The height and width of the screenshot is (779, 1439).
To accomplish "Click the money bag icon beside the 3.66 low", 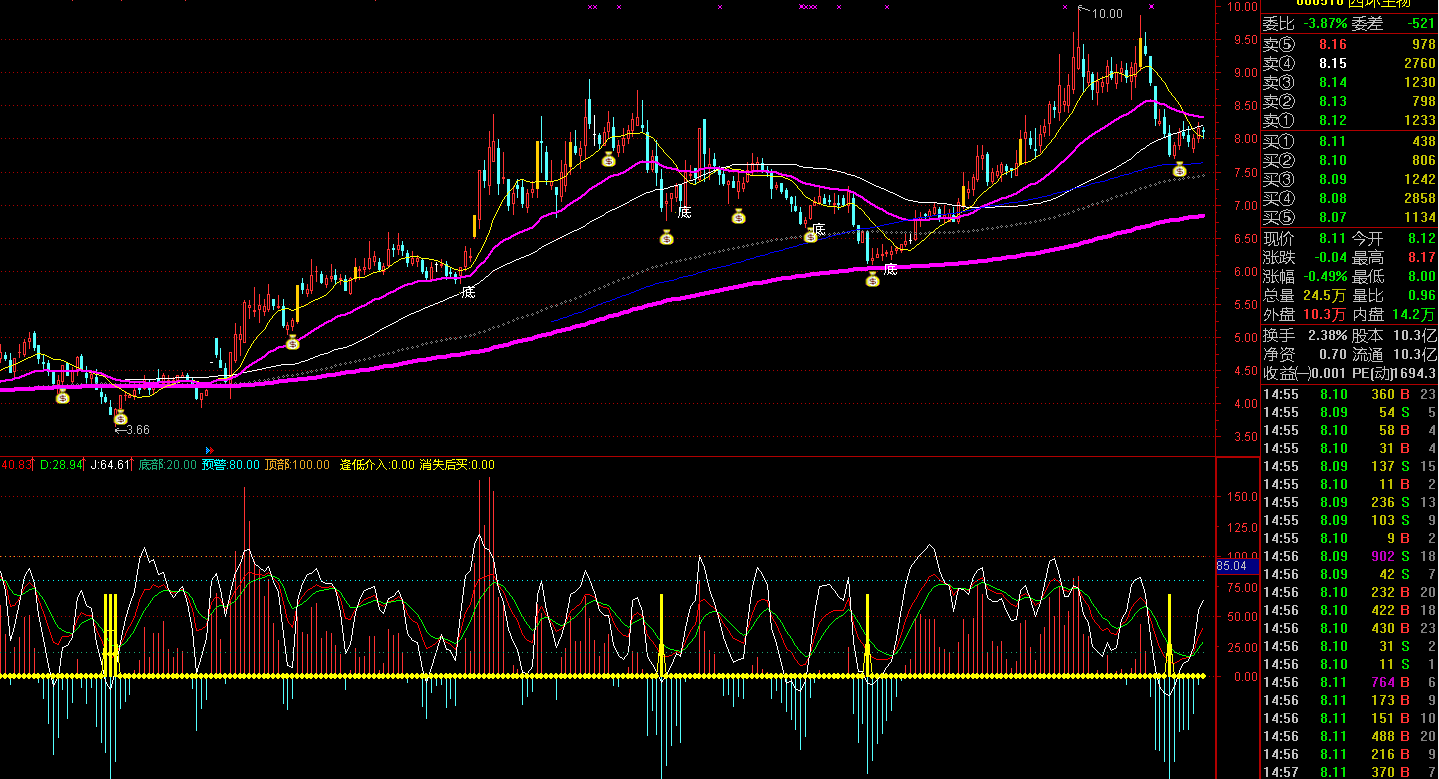I will (121, 417).
